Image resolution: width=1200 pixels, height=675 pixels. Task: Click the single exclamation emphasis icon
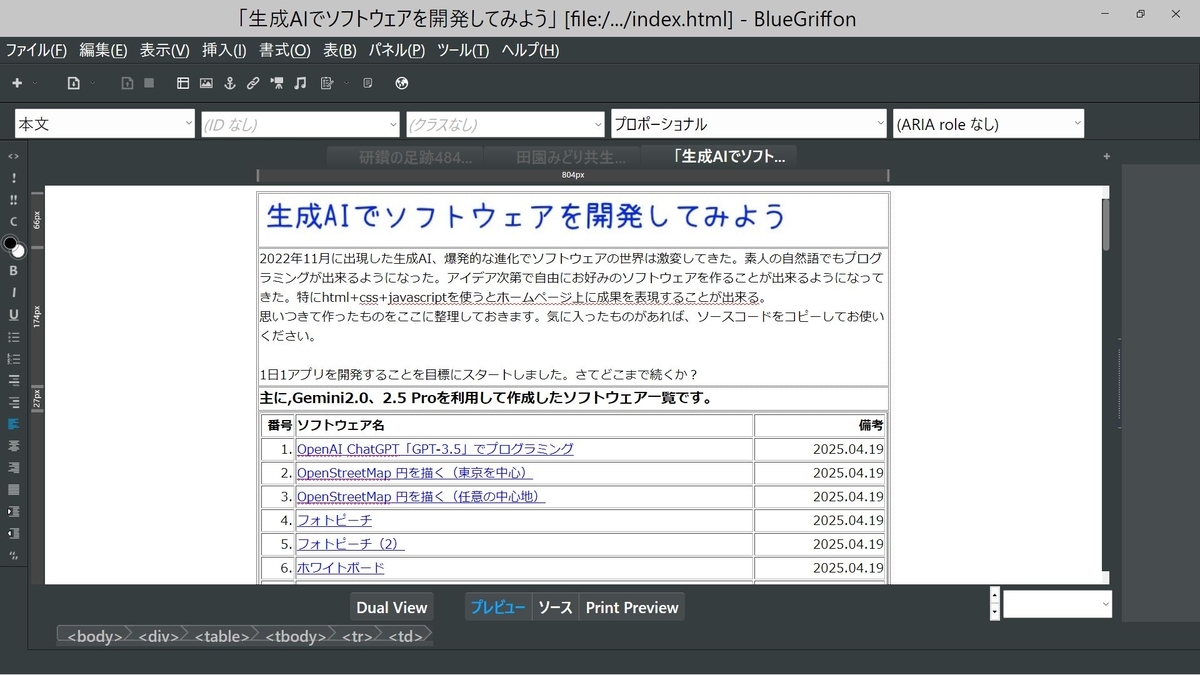[14, 178]
